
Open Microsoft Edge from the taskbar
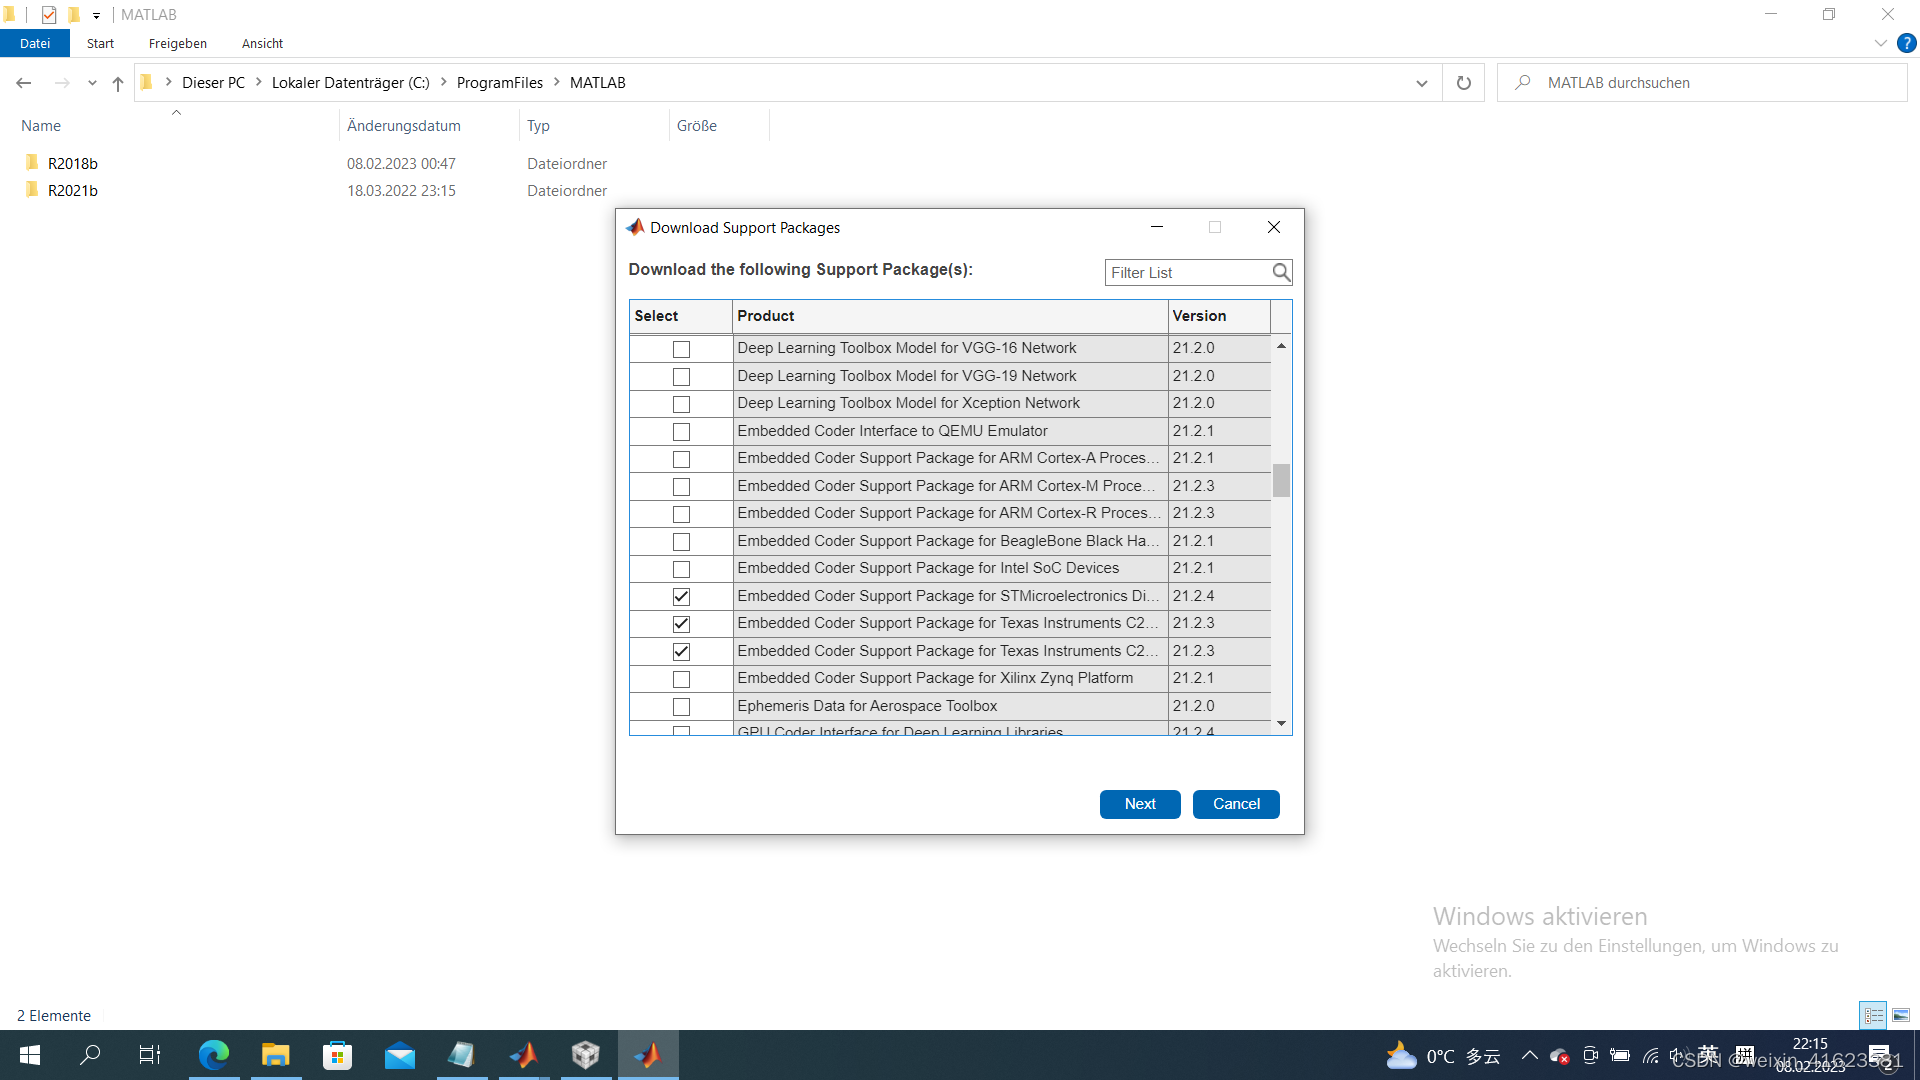pyautogui.click(x=213, y=1055)
